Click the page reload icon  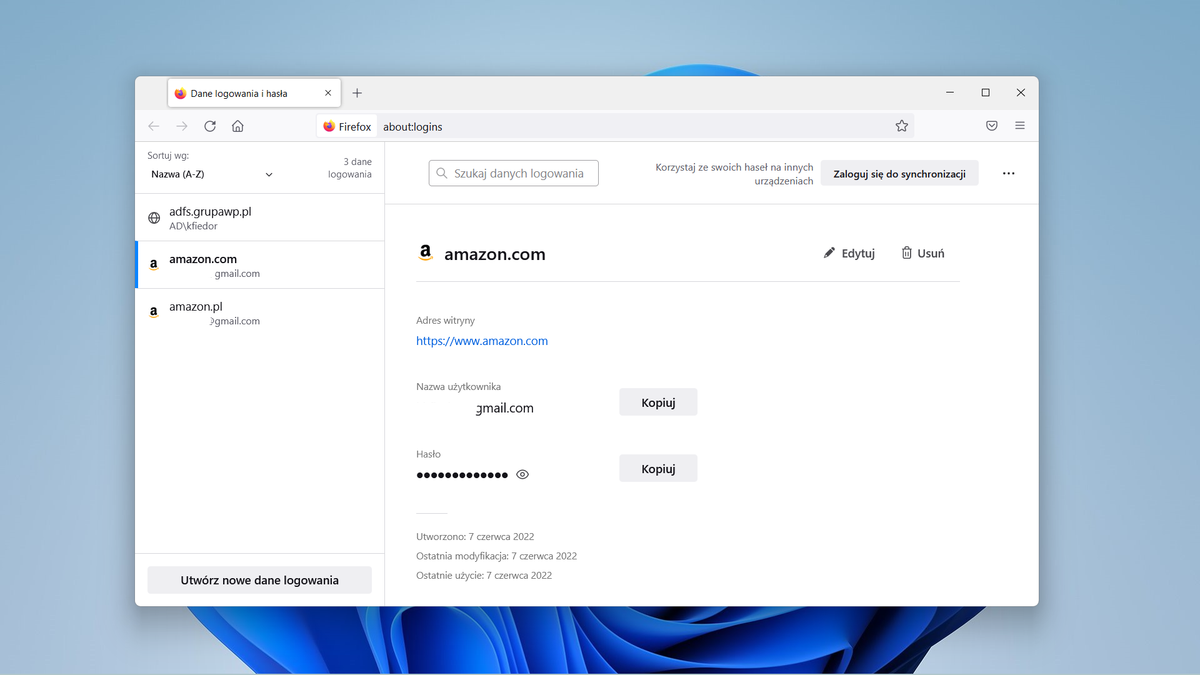(210, 126)
